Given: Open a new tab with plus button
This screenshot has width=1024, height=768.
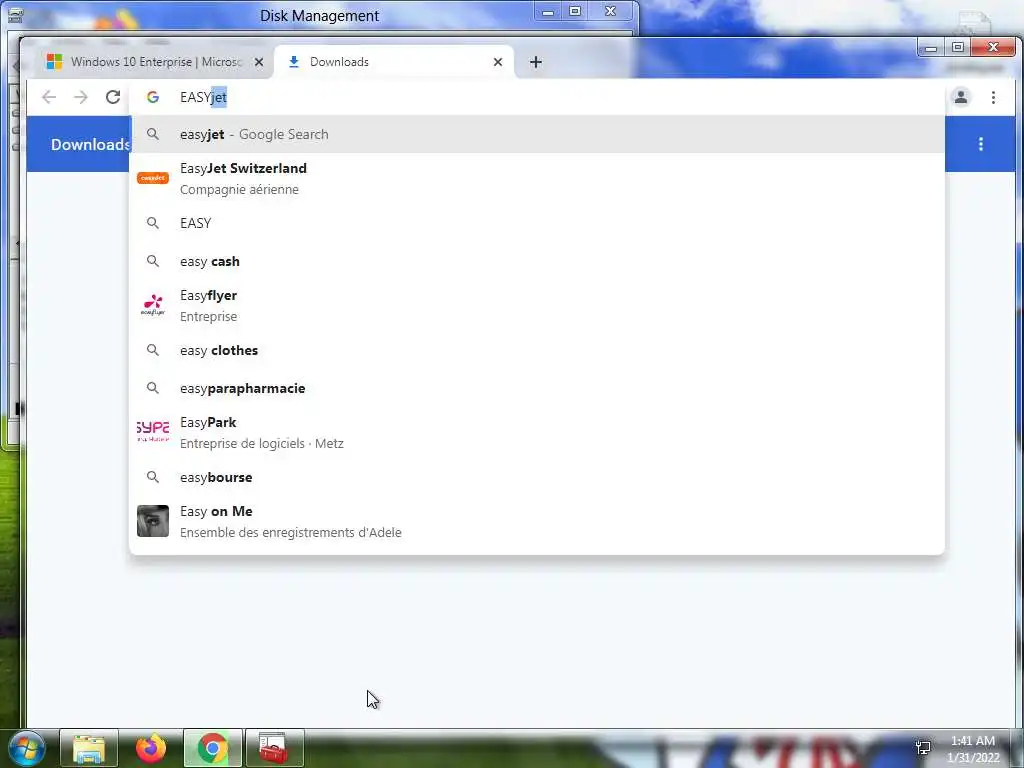Looking at the screenshot, I should pyautogui.click(x=536, y=62).
